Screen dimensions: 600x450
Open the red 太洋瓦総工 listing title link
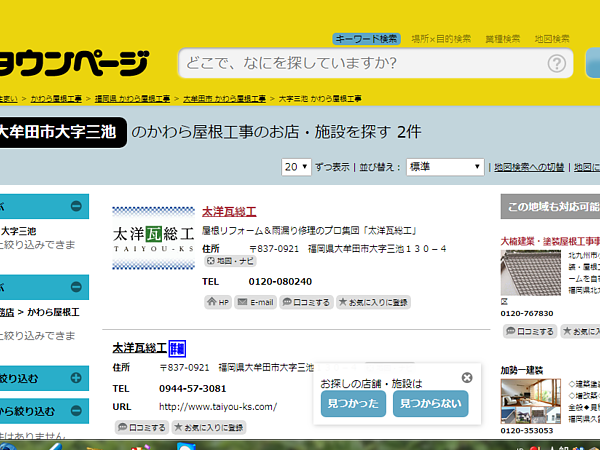coord(229,212)
